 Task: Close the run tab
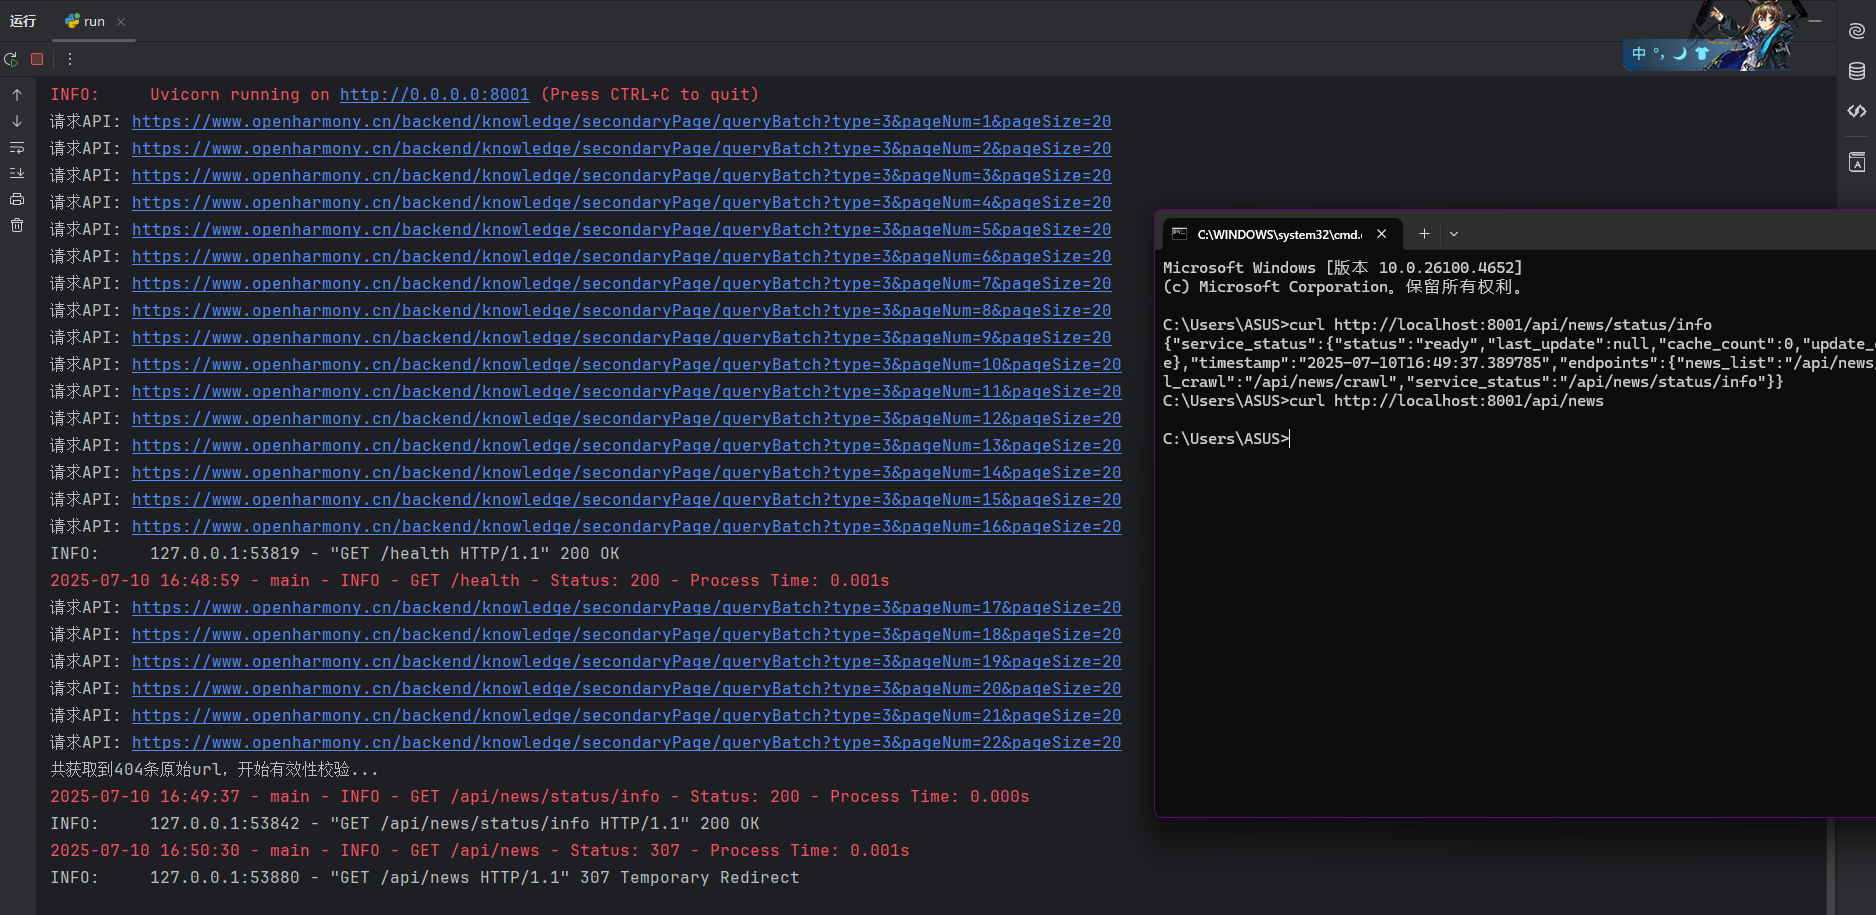121,22
